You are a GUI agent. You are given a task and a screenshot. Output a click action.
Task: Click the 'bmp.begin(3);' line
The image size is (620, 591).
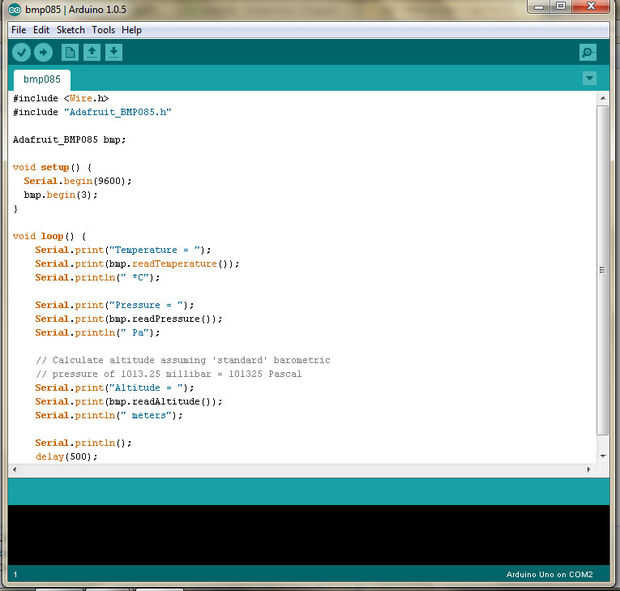pos(60,195)
